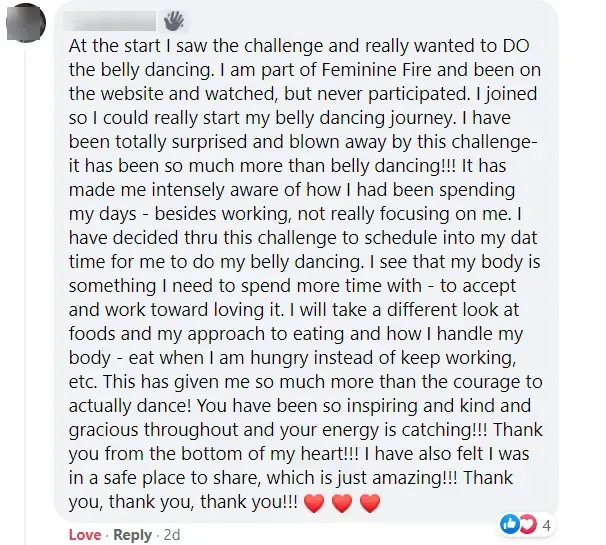
Task: Click the word "gracious" in the comment
Action: pyautogui.click(x=104, y=430)
